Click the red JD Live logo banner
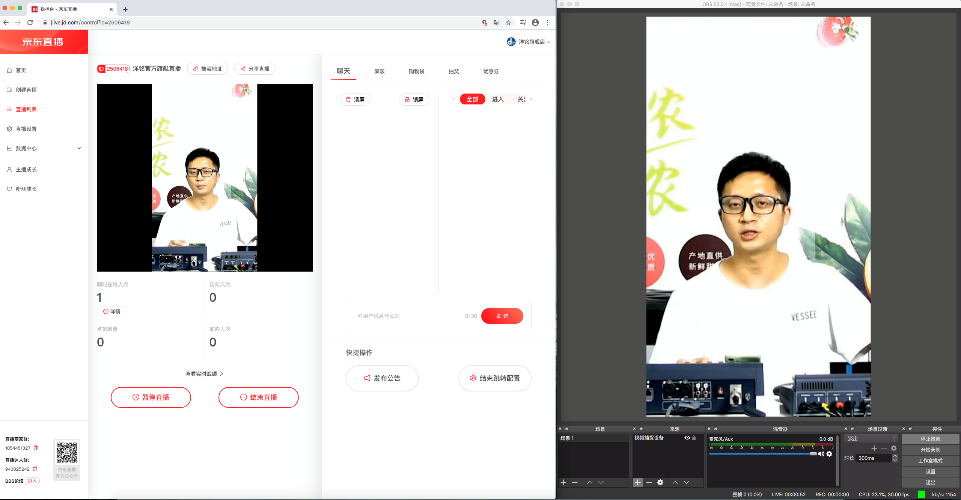This screenshot has width=961, height=500. pos(44,42)
